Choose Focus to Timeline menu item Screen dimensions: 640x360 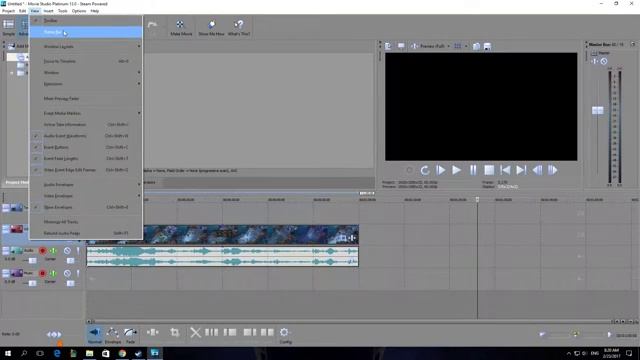coord(87,61)
